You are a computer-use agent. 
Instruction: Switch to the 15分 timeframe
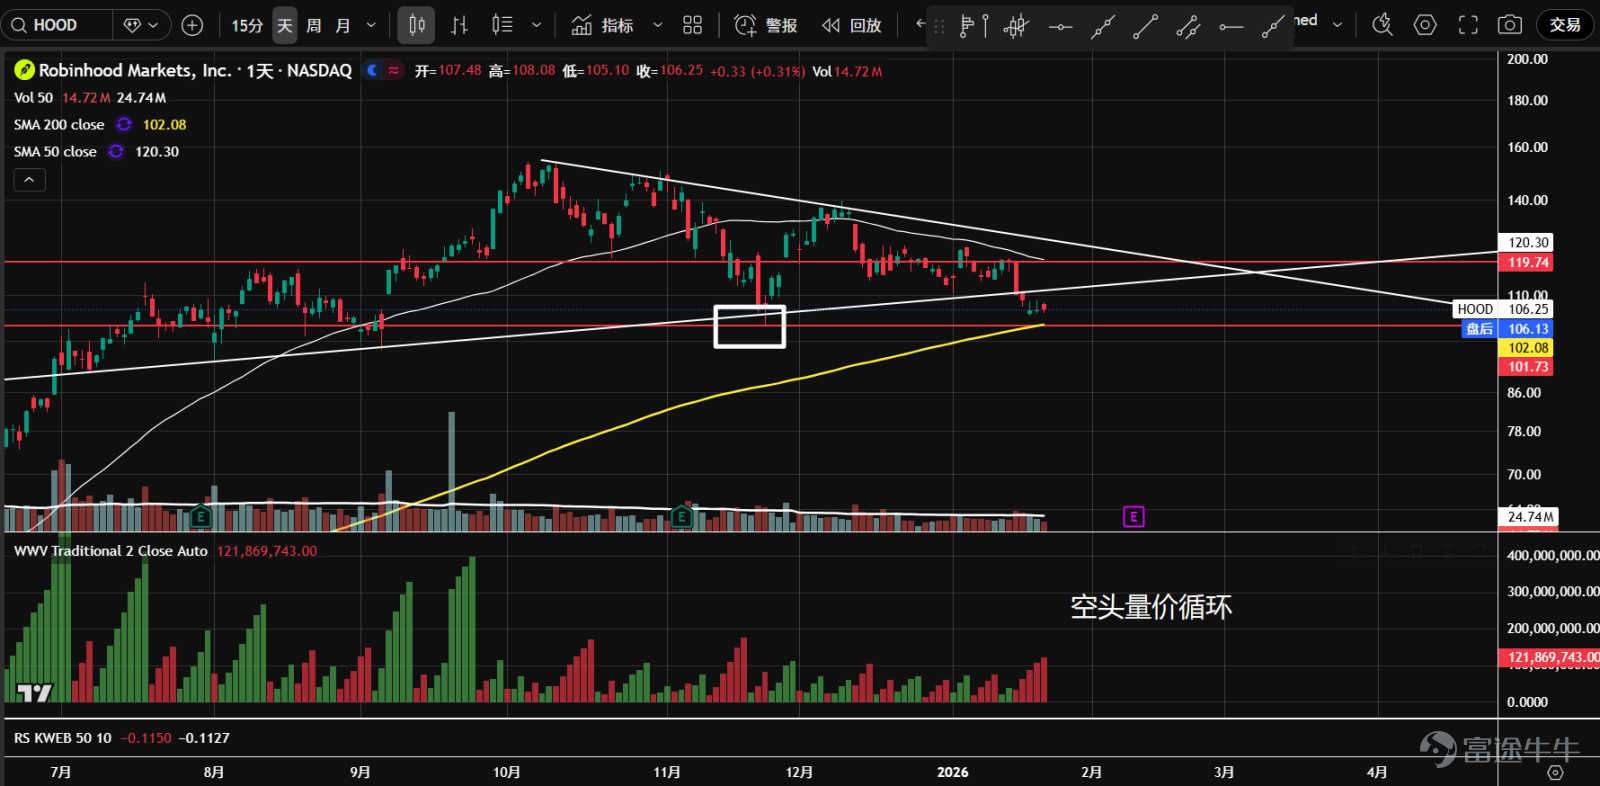coord(247,25)
